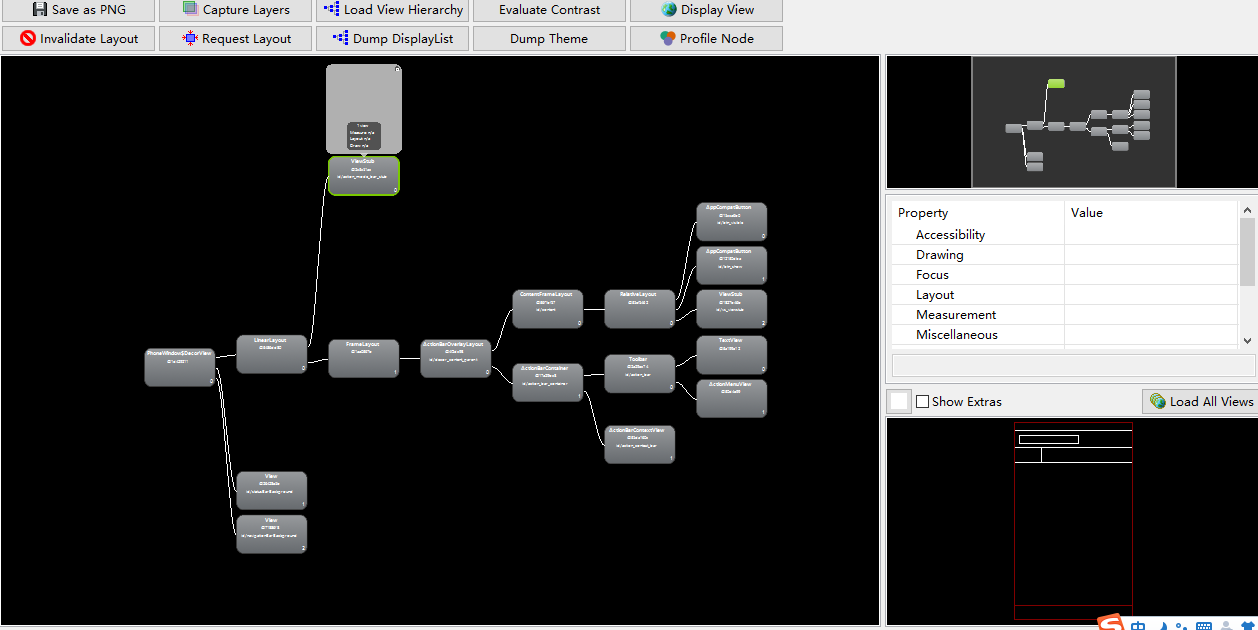This screenshot has width=1258, height=630.
Task: Select the ContentFrameLayout node
Action: tap(547, 309)
